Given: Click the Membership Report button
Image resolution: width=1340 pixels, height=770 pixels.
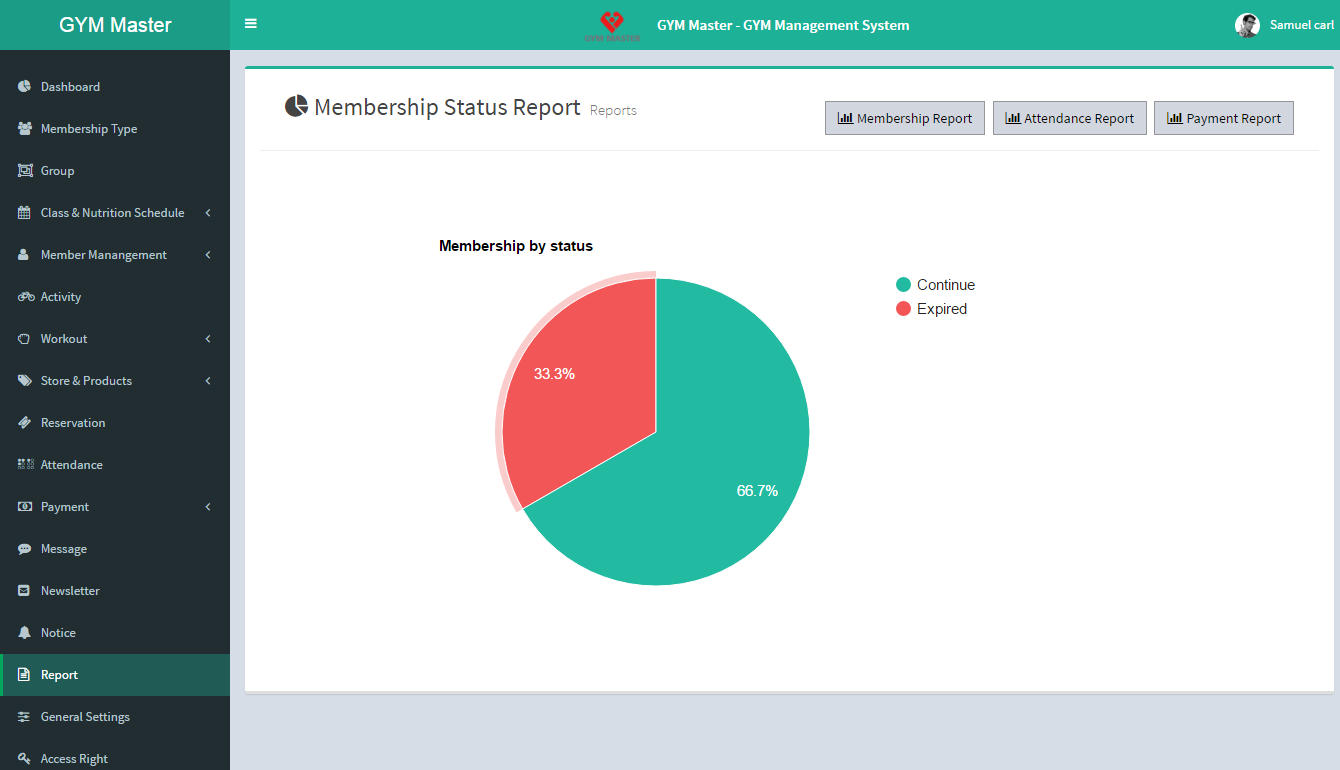Looking at the screenshot, I should click(x=905, y=118).
